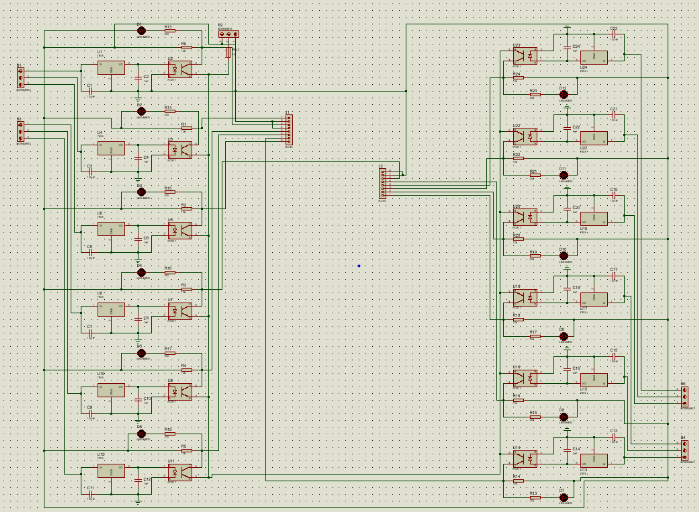Select capacitor C23 above regulator U24
The height and width of the screenshot is (512, 699).
pyautogui.click(x=614, y=33)
